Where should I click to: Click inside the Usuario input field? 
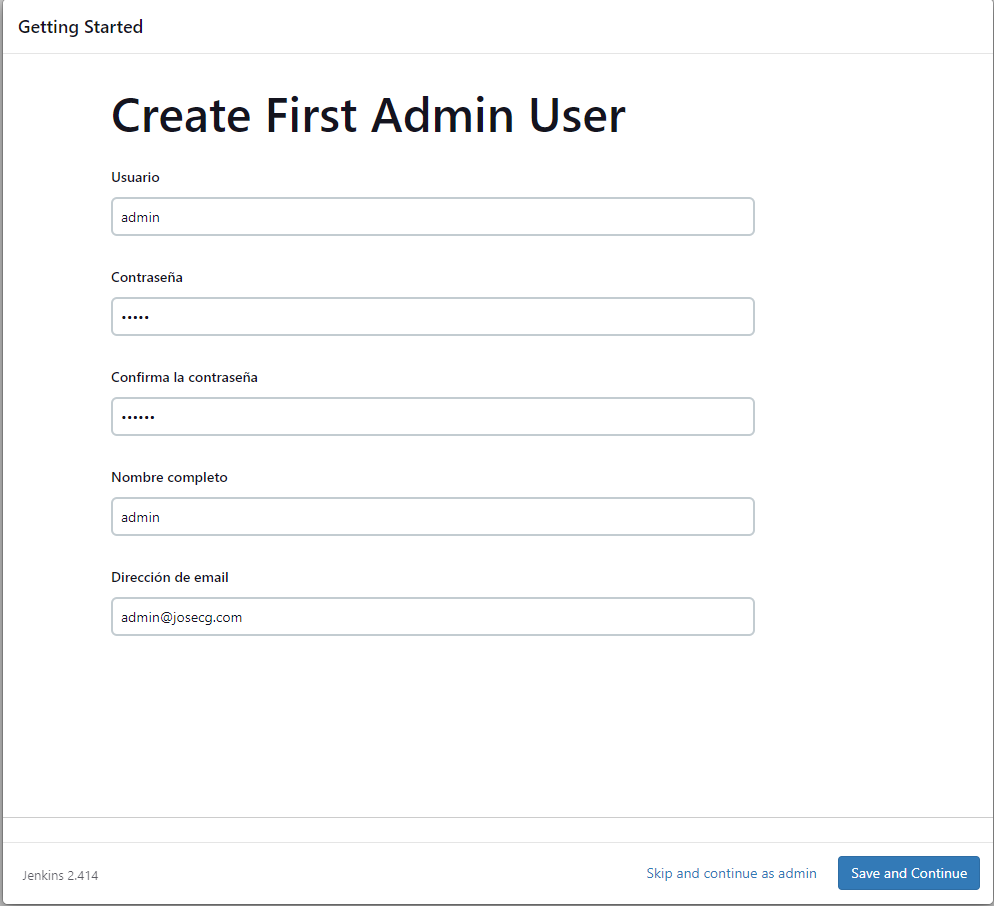[x=432, y=216]
